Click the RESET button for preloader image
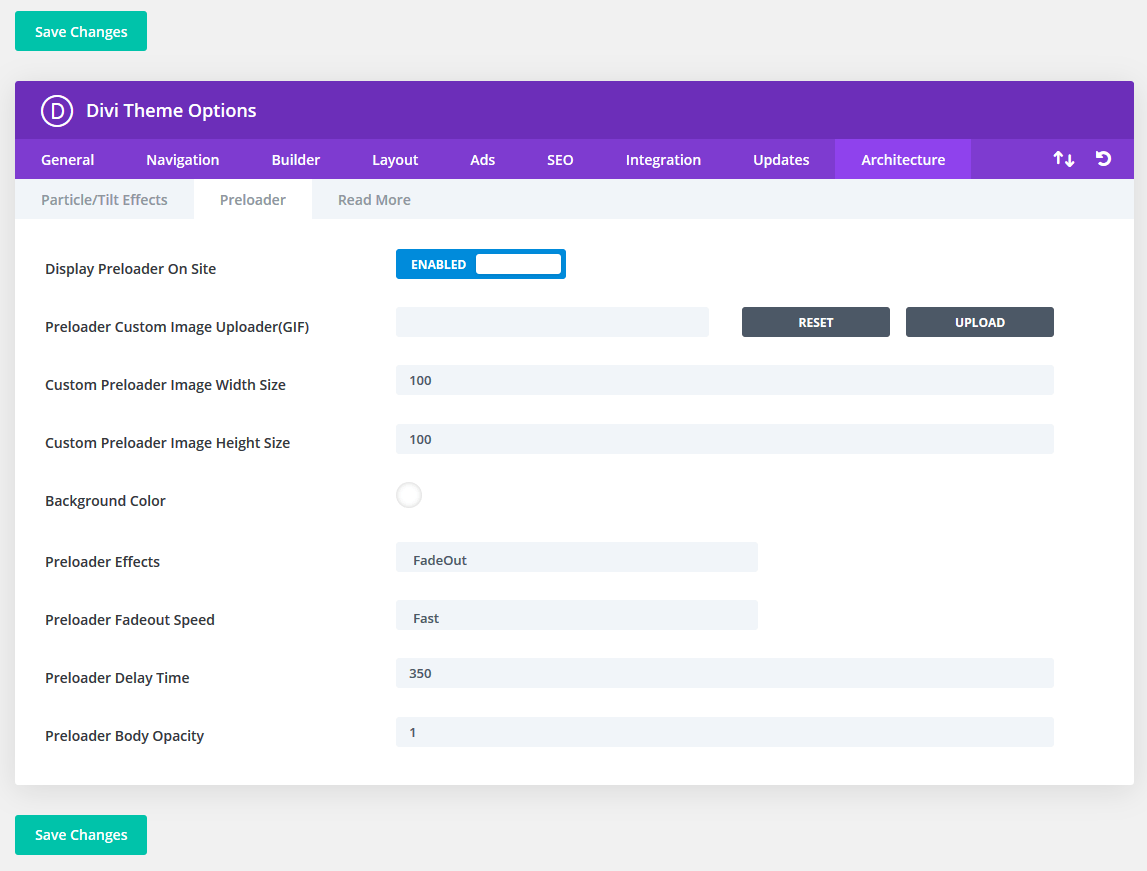This screenshot has width=1147, height=871. [x=816, y=323]
